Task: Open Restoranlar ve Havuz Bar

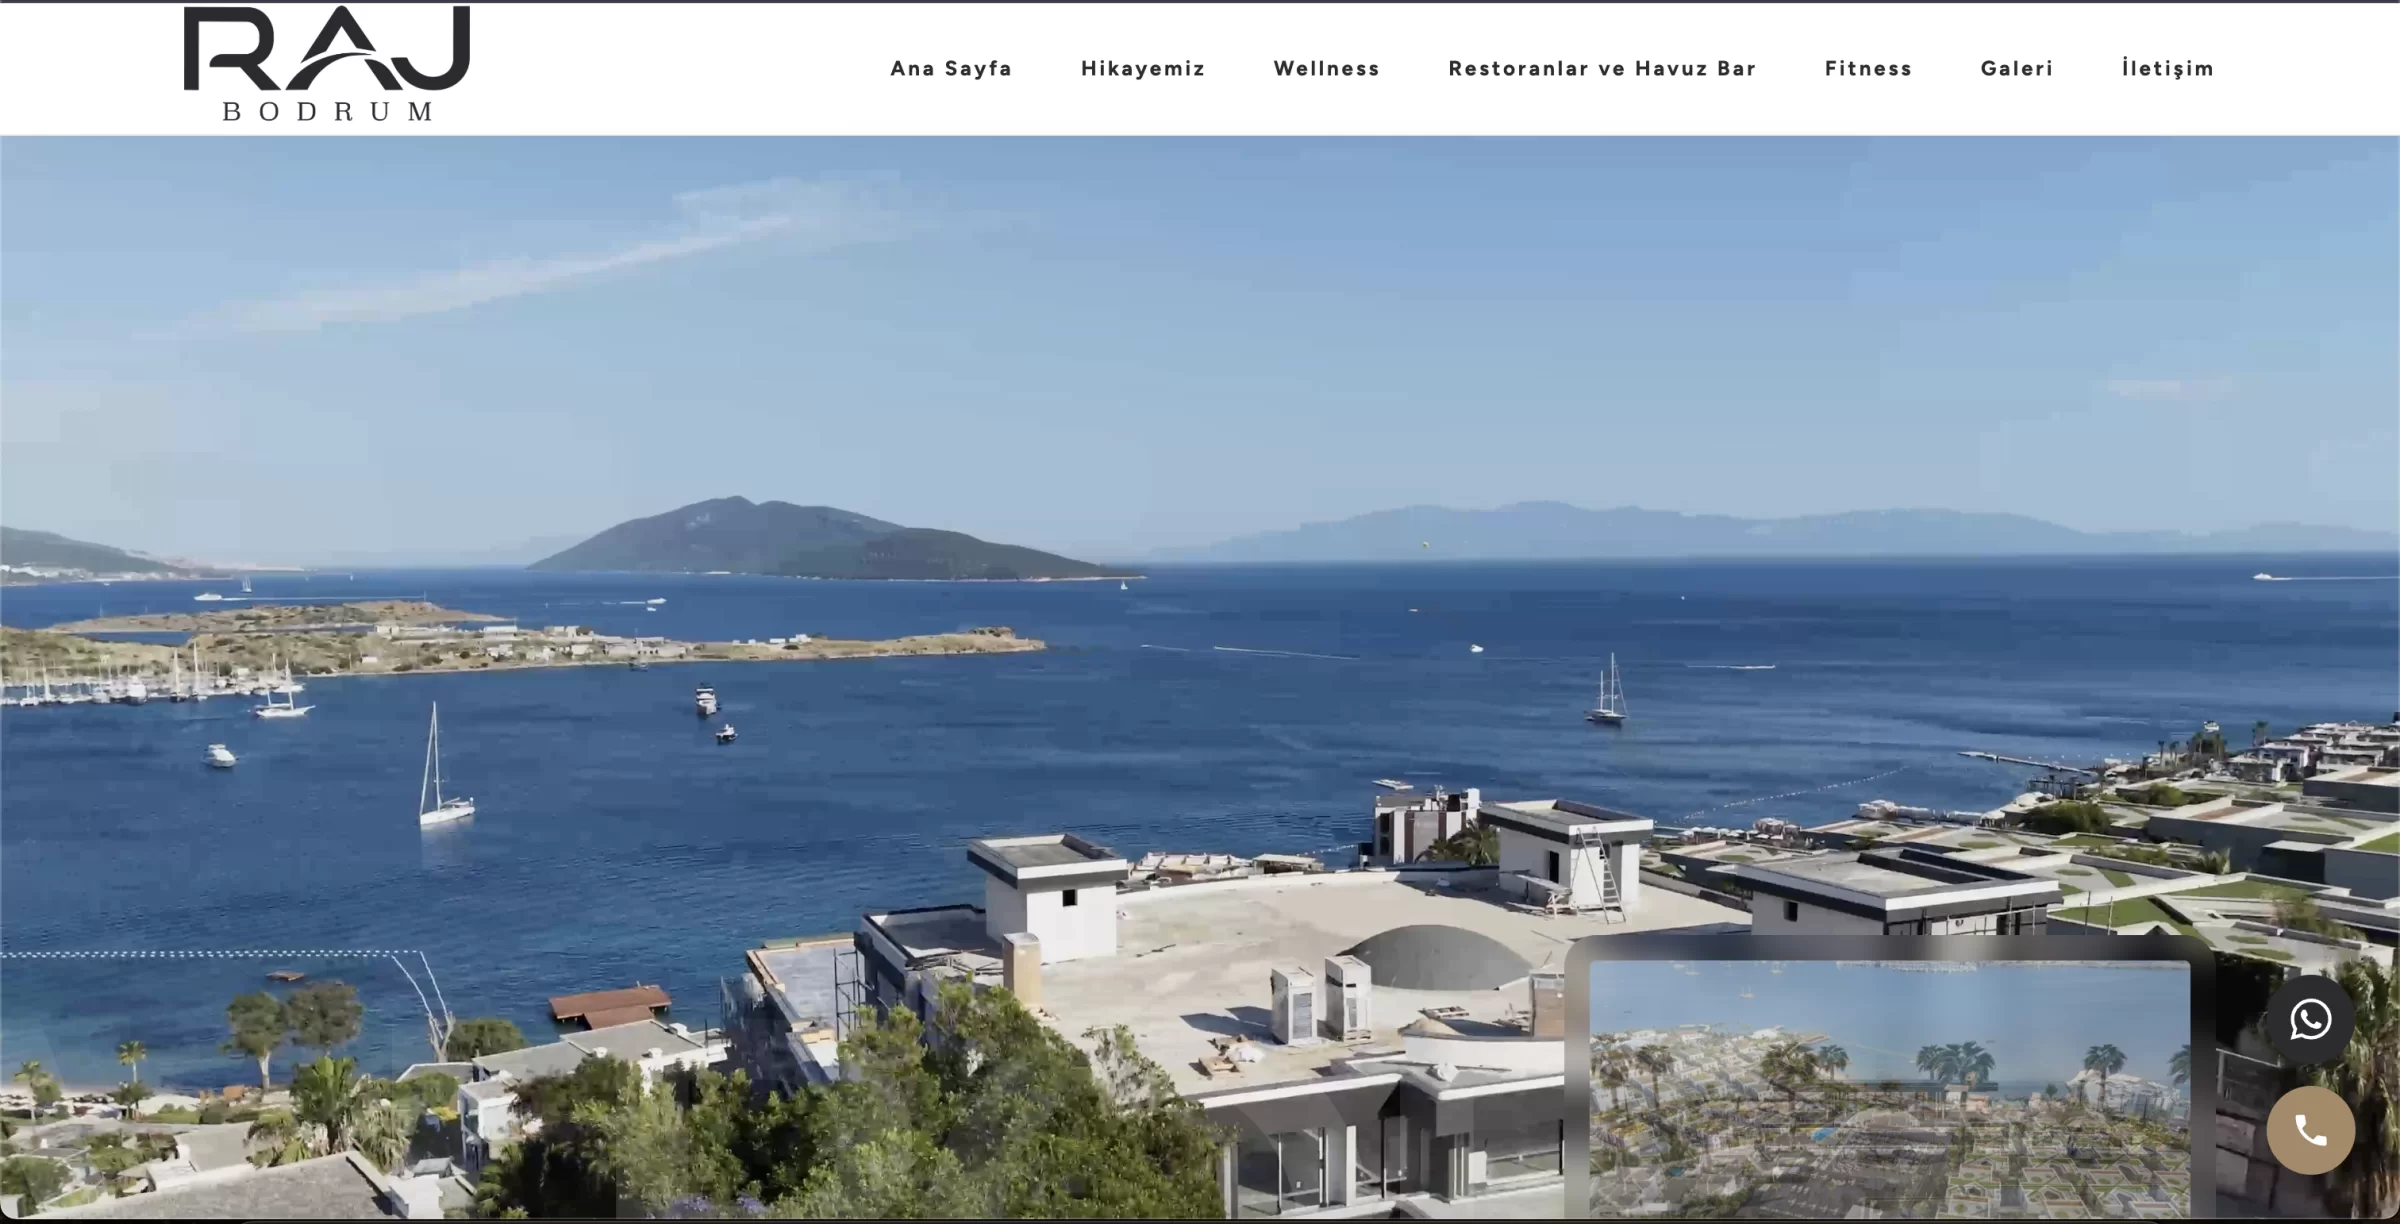Action: (1602, 68)
